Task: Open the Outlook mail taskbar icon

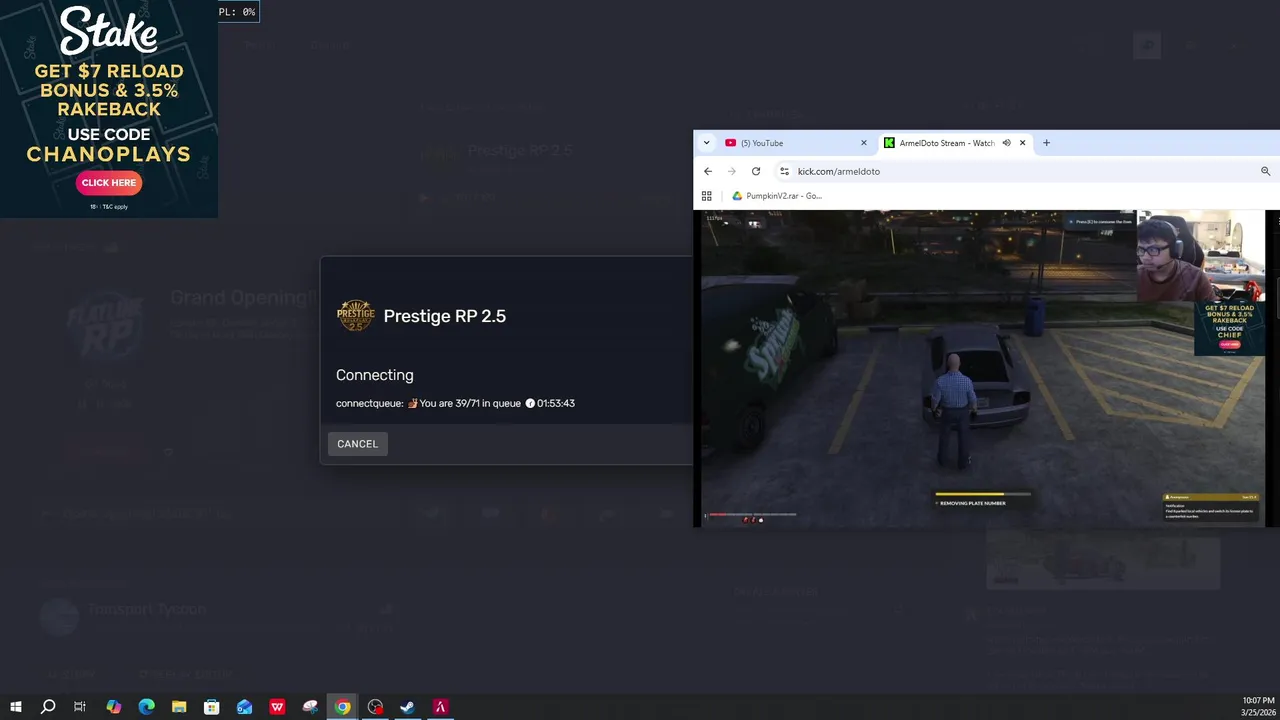Action: [x=244, y=707]
